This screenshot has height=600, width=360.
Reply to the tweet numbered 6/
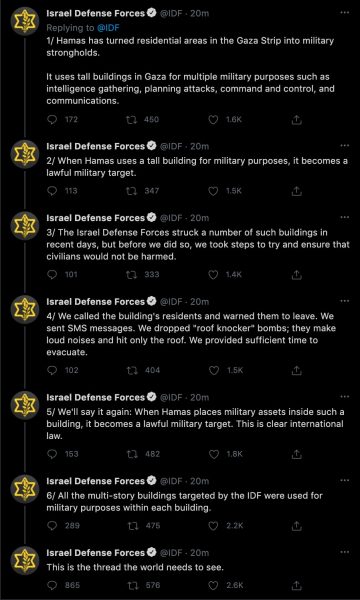pos(52,526)
